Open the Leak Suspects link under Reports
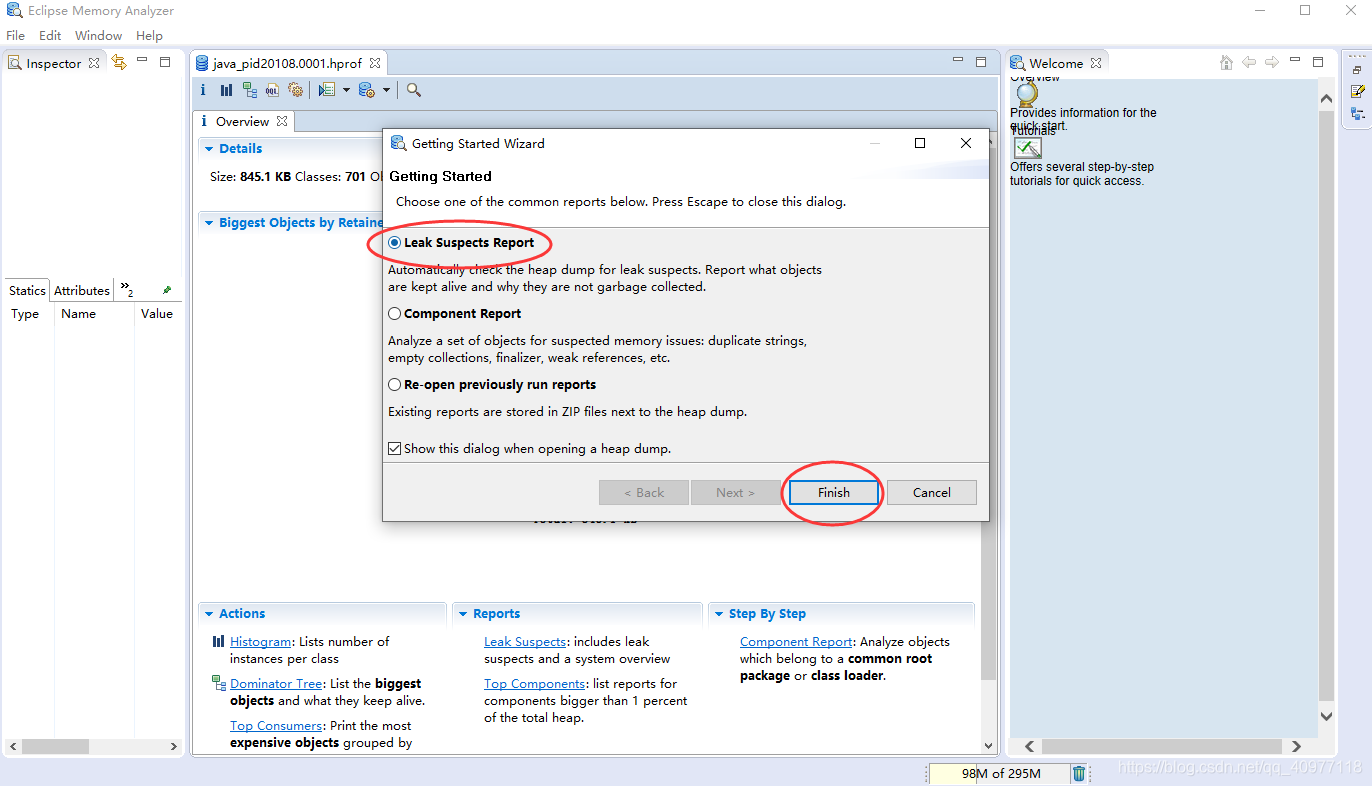 coord(525,642)
